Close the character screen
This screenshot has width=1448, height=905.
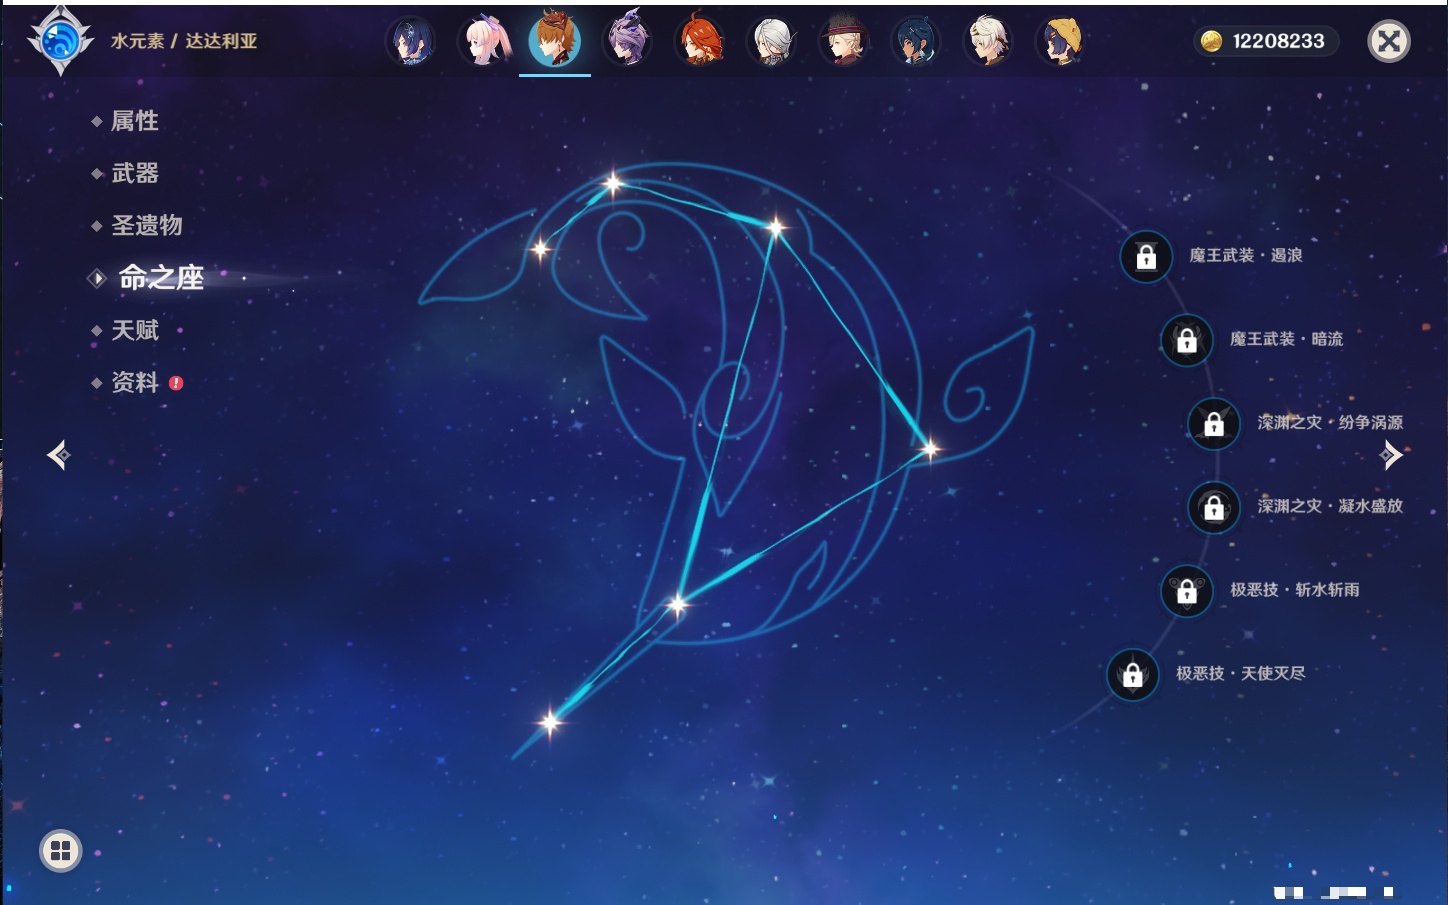[1389, 41]
